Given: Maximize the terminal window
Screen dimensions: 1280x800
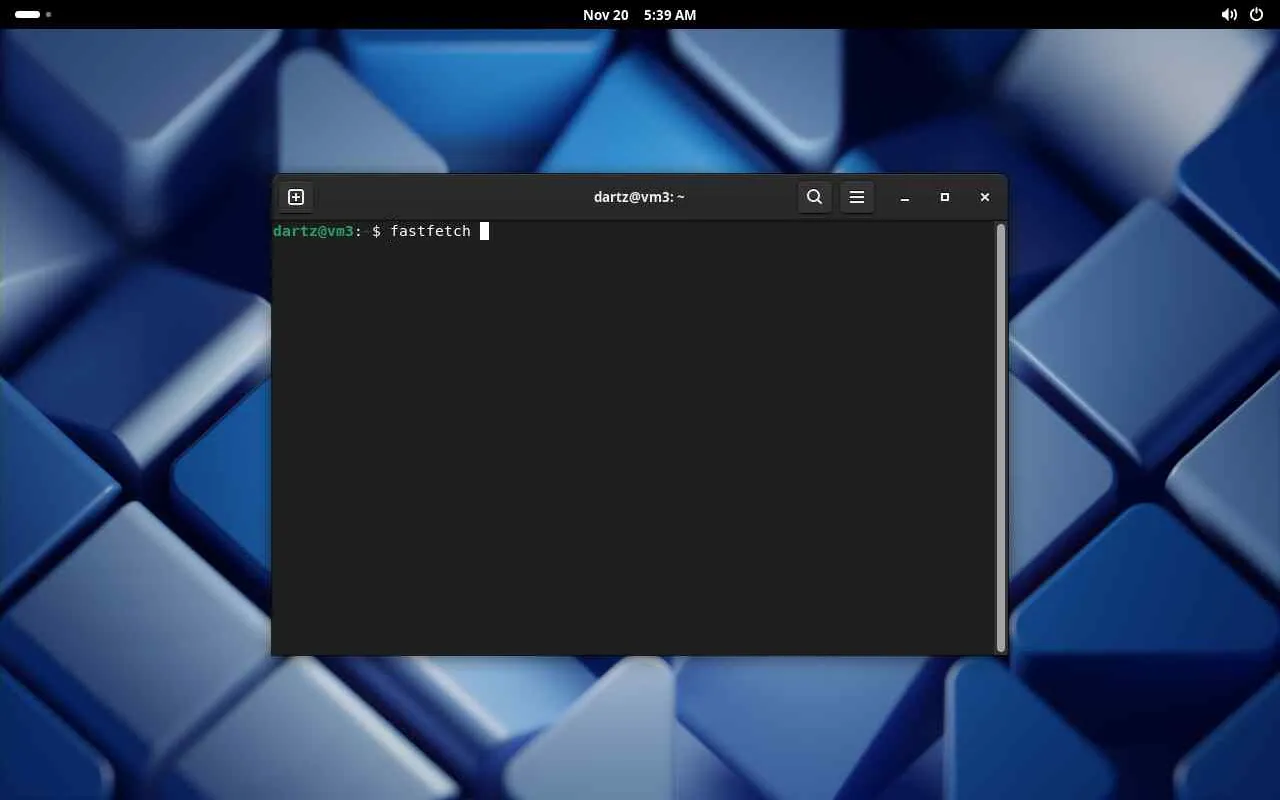Looking at the screenshot, I should tap(945, 197).
